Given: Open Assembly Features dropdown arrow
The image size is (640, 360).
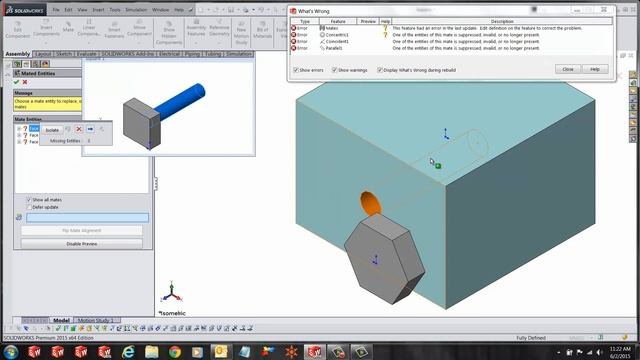Looking at the screenshot, I should coord(196,42).
